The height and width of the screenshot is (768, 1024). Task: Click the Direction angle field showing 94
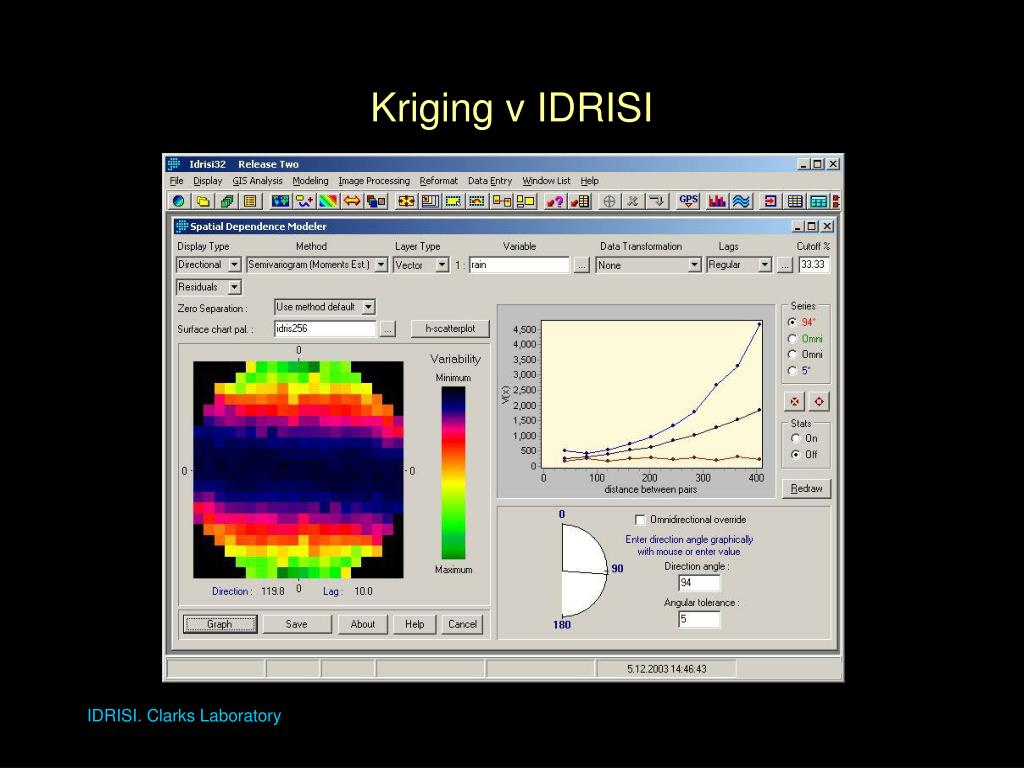point(699,583)
